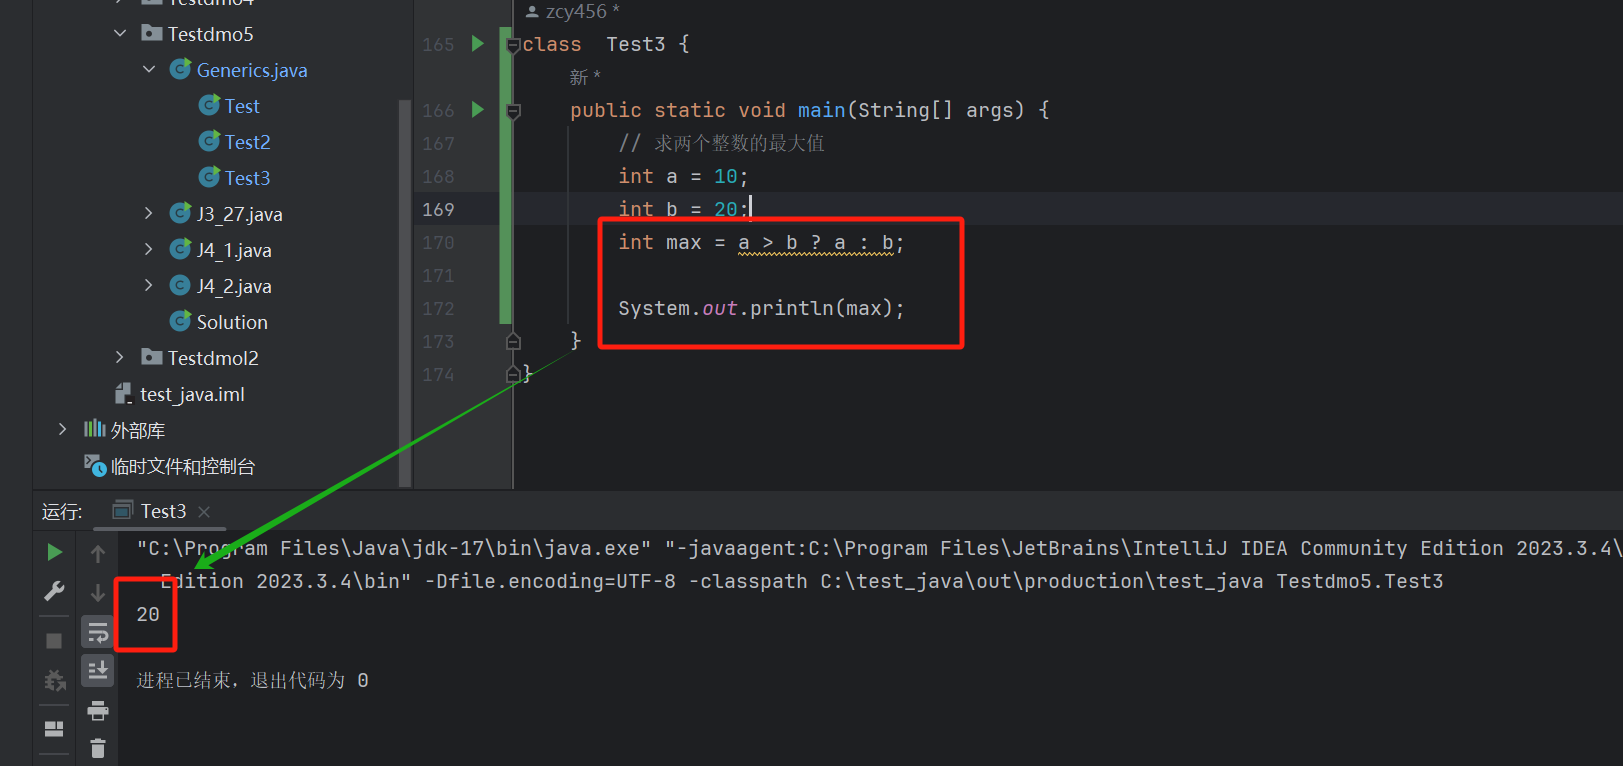The height and width of the screenshot is (766, 1623).
Task: Select Solution class in tree
Action: coord(232,322)
